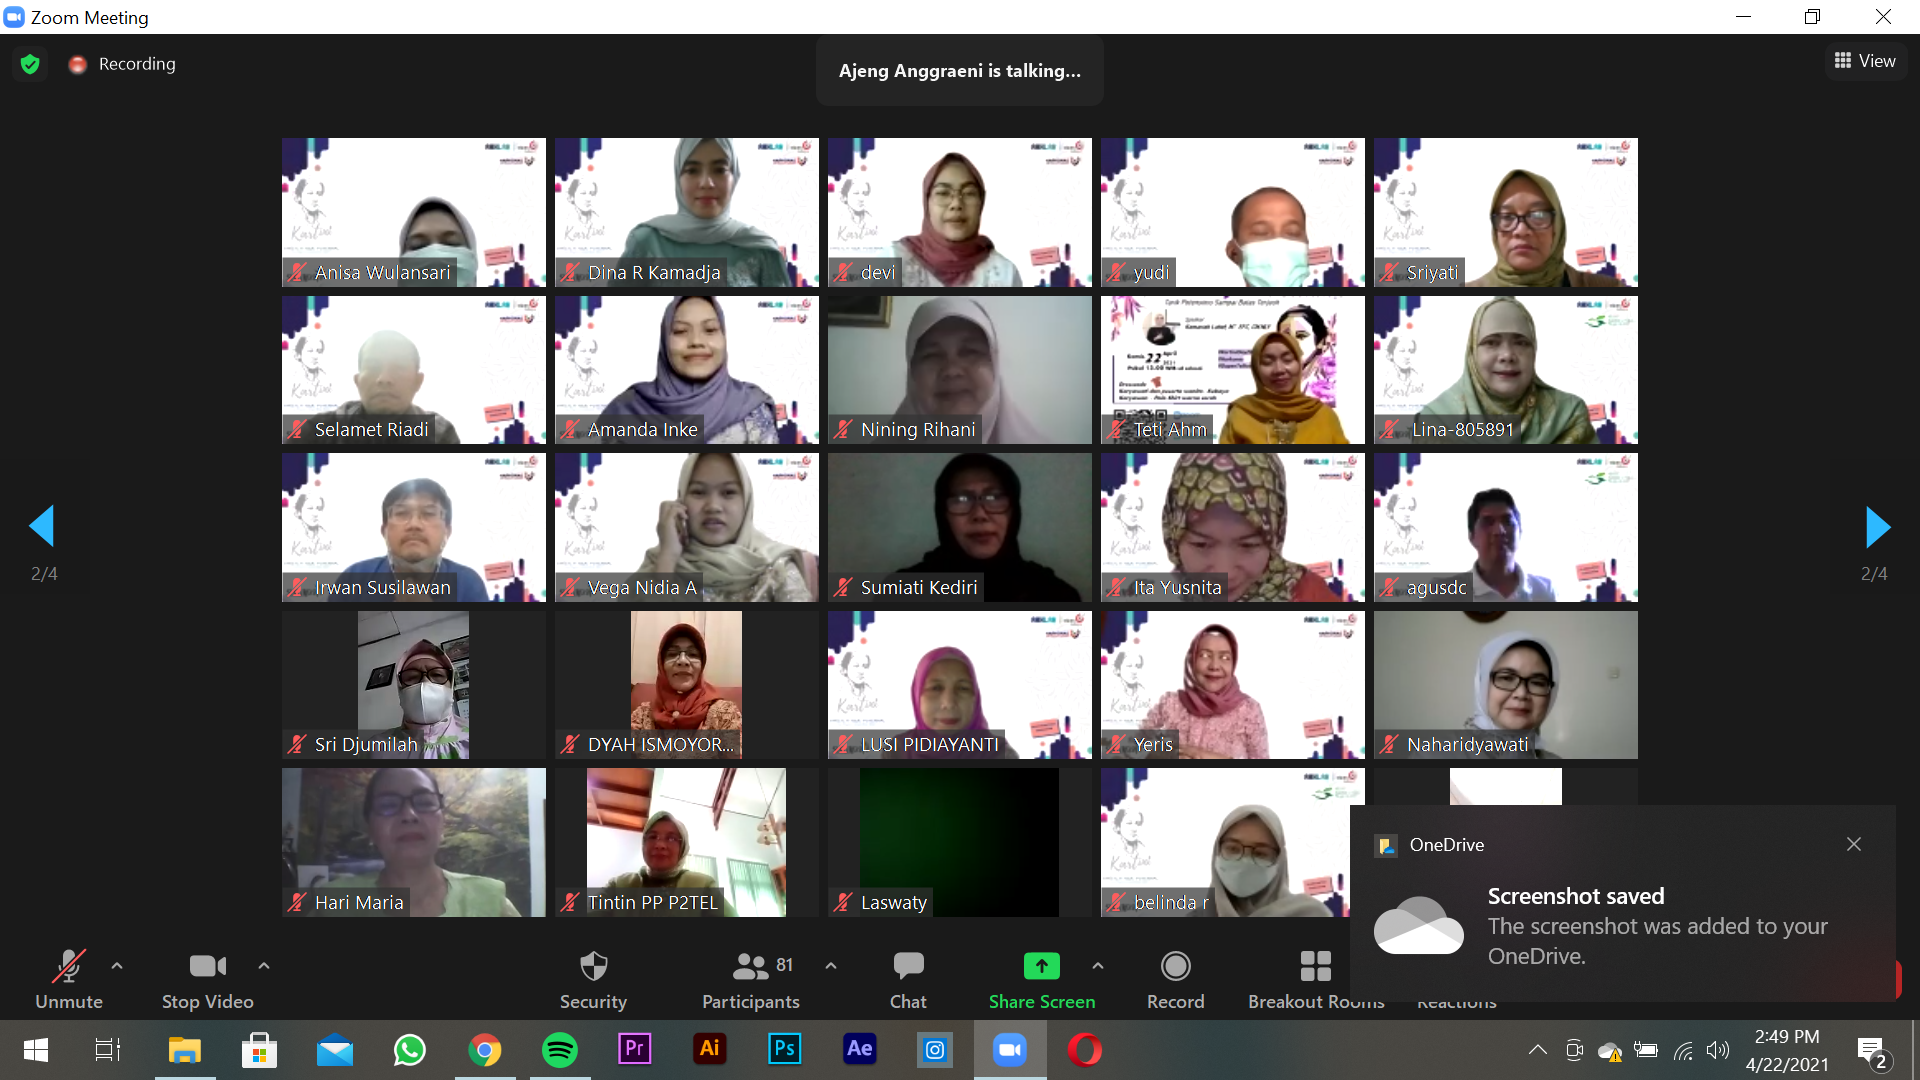Click the name label Irwan Susilawan
1920x1080 pixels.
pyautogui.click(x=382, y=588)
